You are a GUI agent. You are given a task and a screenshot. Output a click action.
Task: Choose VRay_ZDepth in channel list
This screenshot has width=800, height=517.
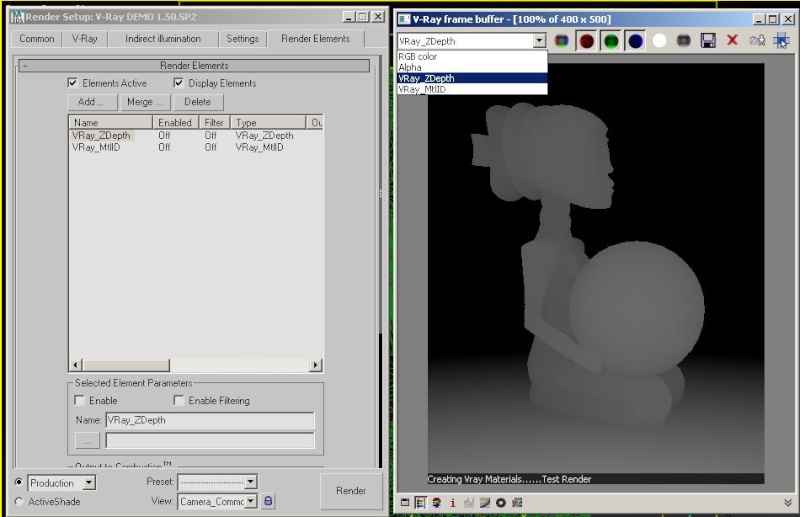point(472,78)
